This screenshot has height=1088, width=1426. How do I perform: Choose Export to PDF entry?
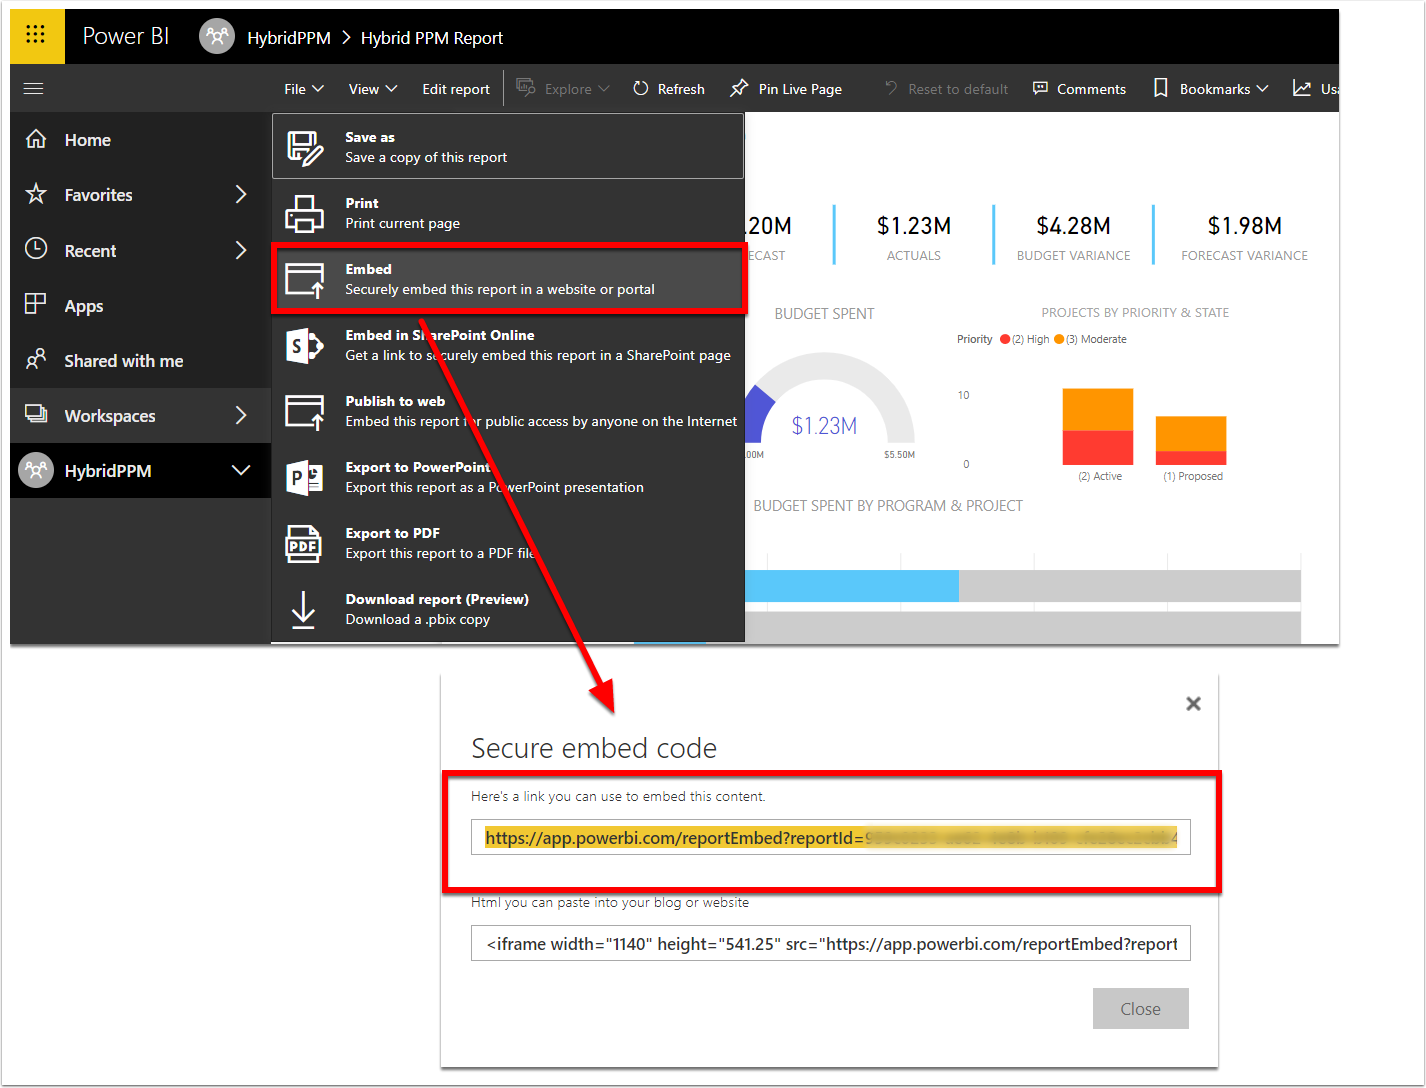click(x=508, y=543)
